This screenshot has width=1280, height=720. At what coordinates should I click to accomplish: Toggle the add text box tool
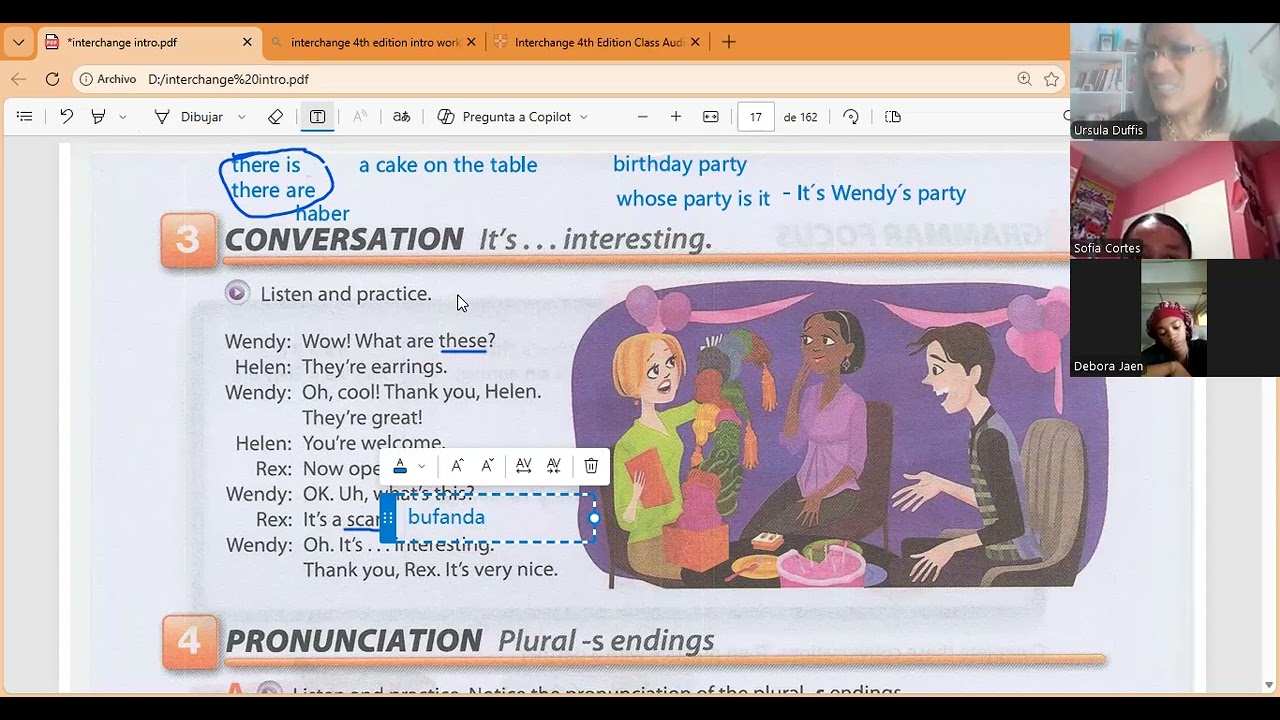[x=317, y=117]
